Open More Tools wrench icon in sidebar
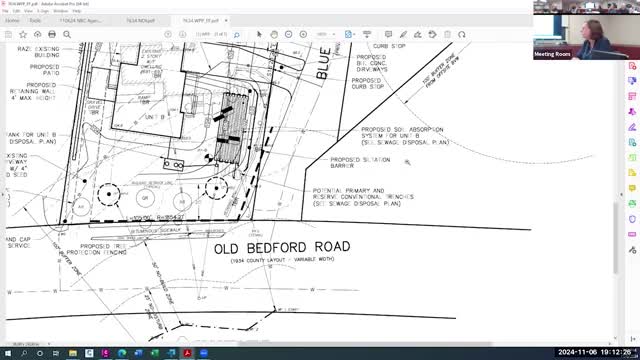This screenshot has height=360, width=640. (x=632, y=250)
